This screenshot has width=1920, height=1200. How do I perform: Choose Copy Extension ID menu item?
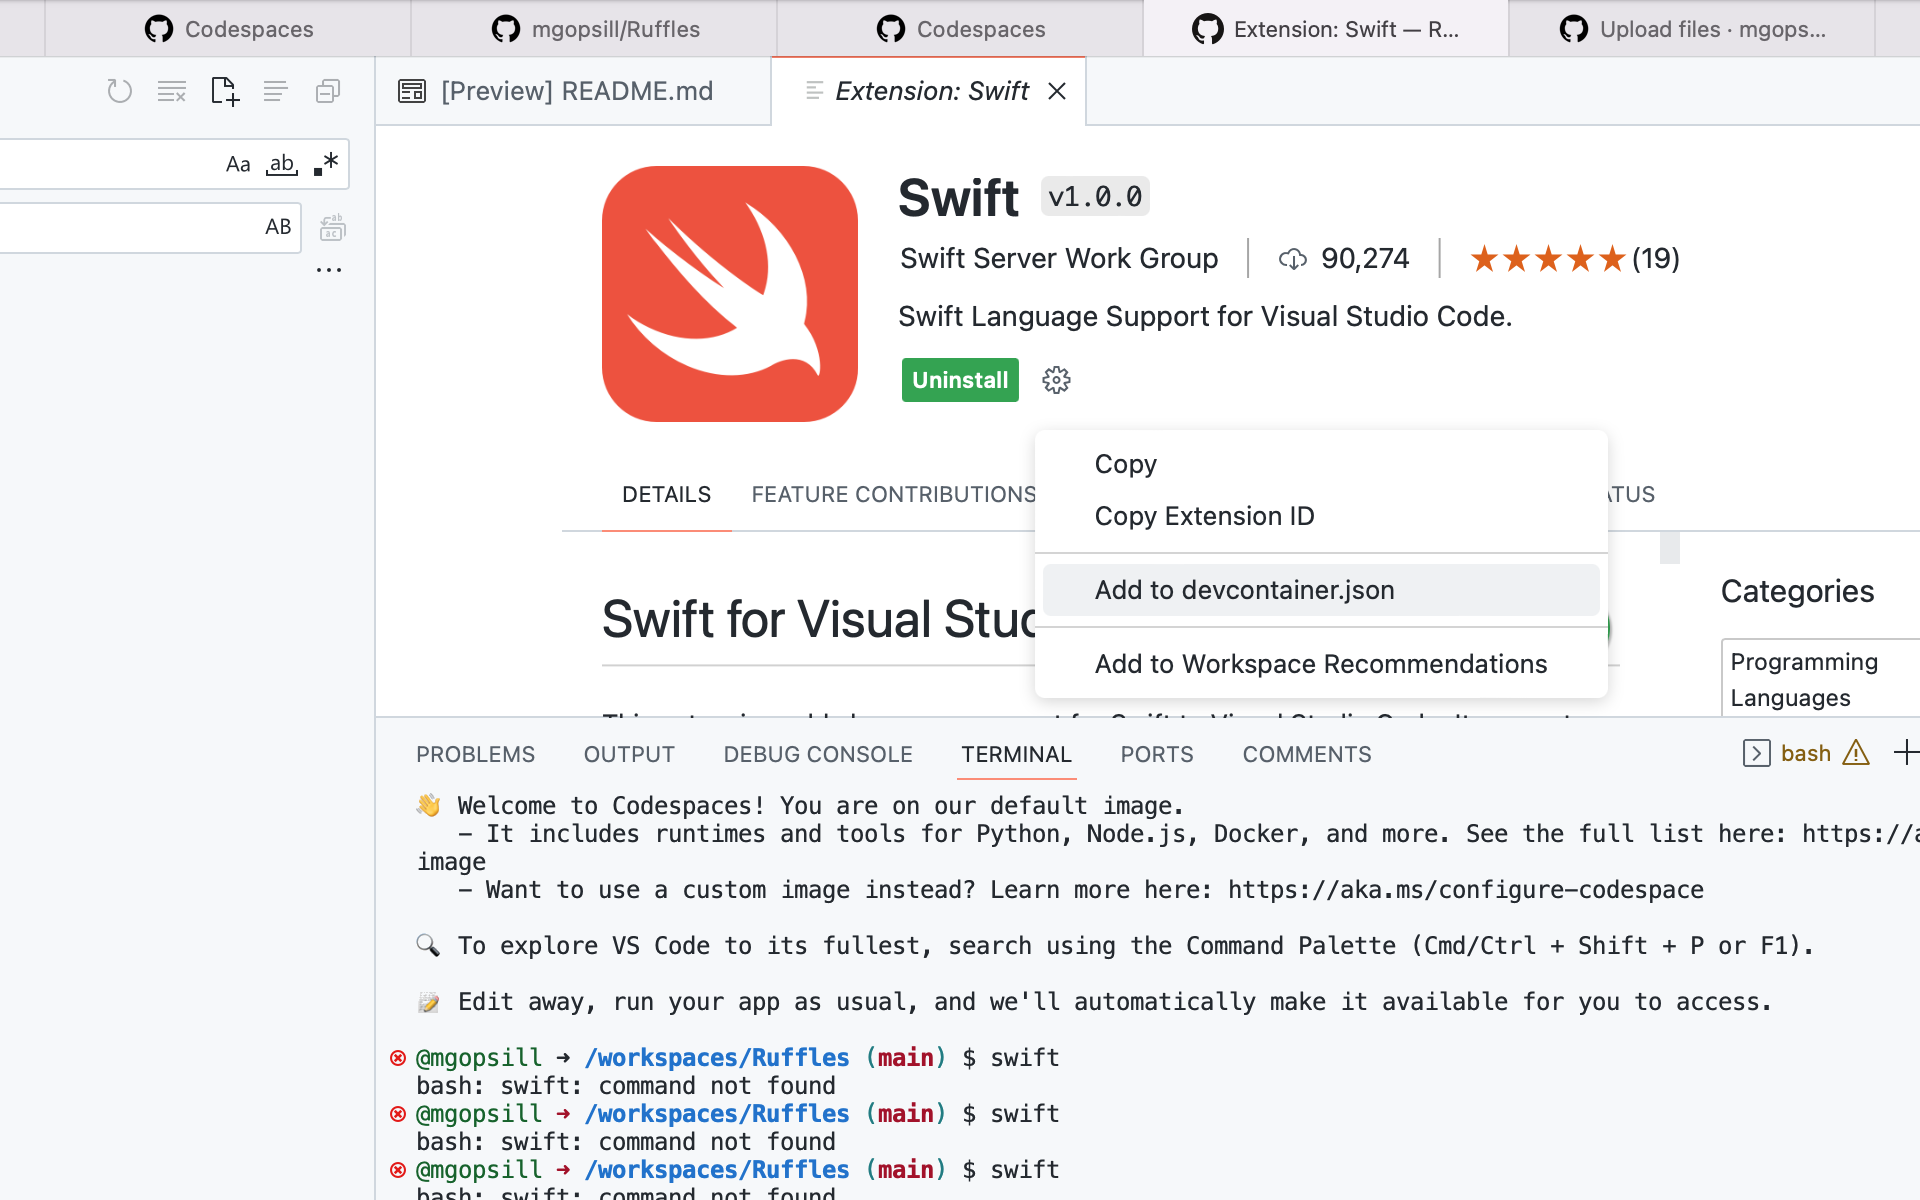(x=1321, y=516)
